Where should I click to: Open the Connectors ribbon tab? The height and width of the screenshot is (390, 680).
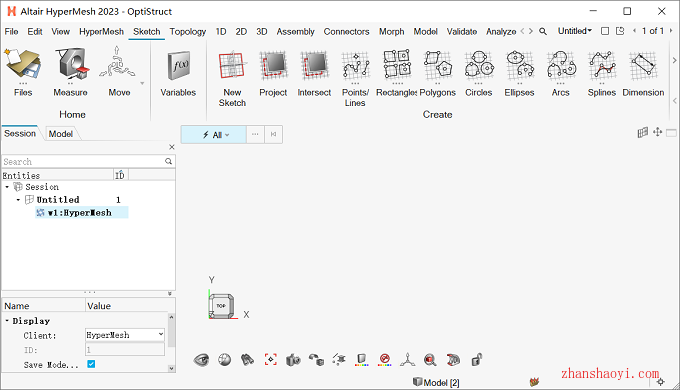[x=347, y=32]
